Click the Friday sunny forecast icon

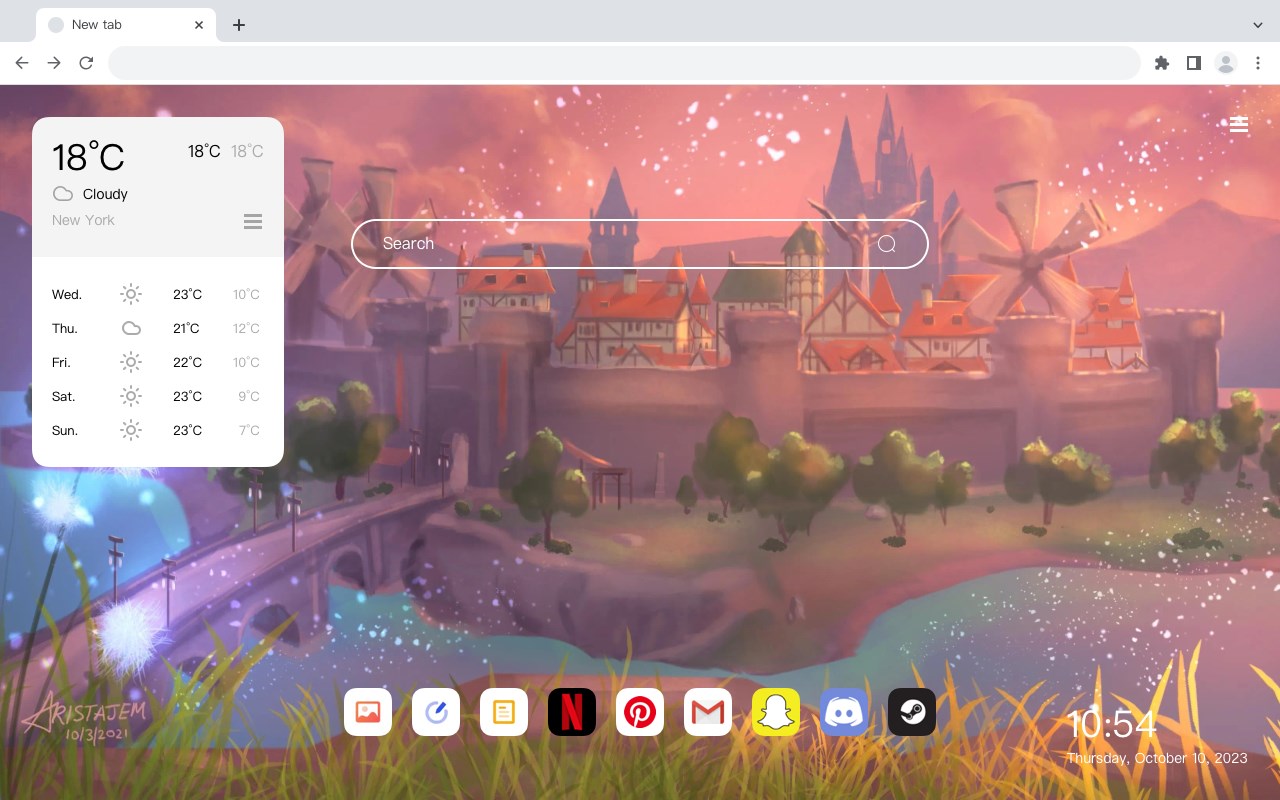click(131, 362)
